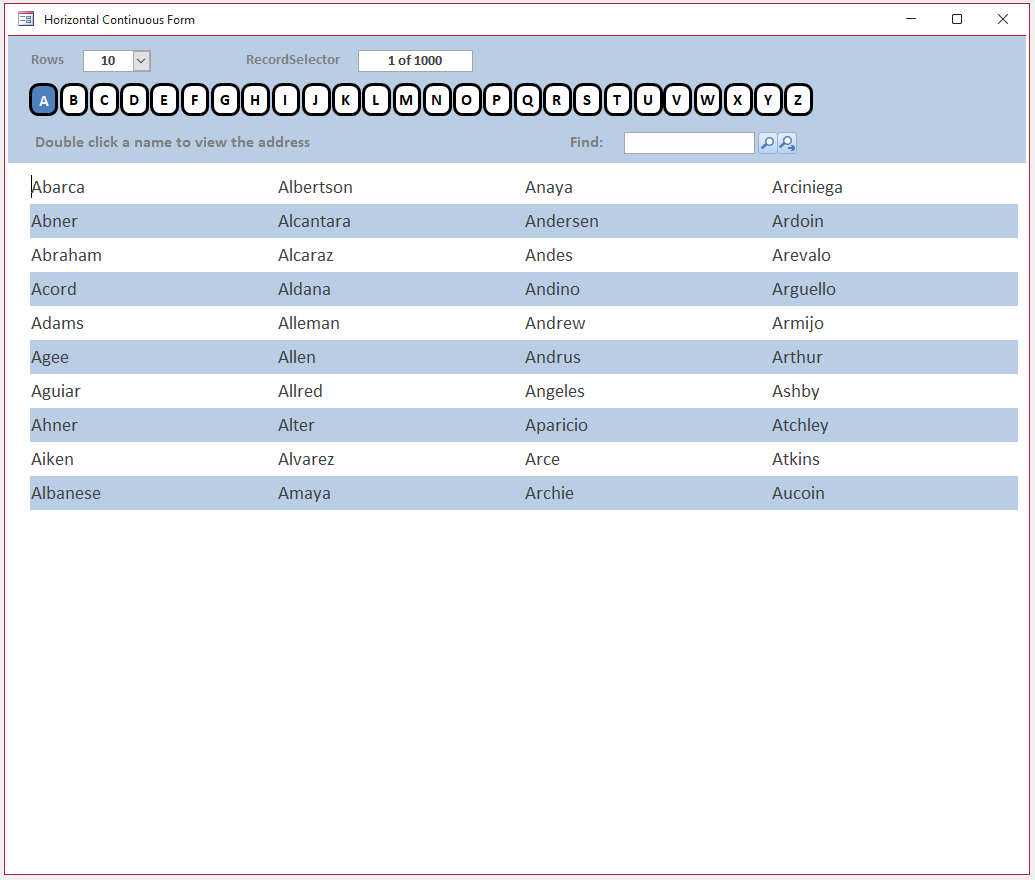Click the X letter button
The width and height of the screenshot is (1035, 880).
[738, 100]
